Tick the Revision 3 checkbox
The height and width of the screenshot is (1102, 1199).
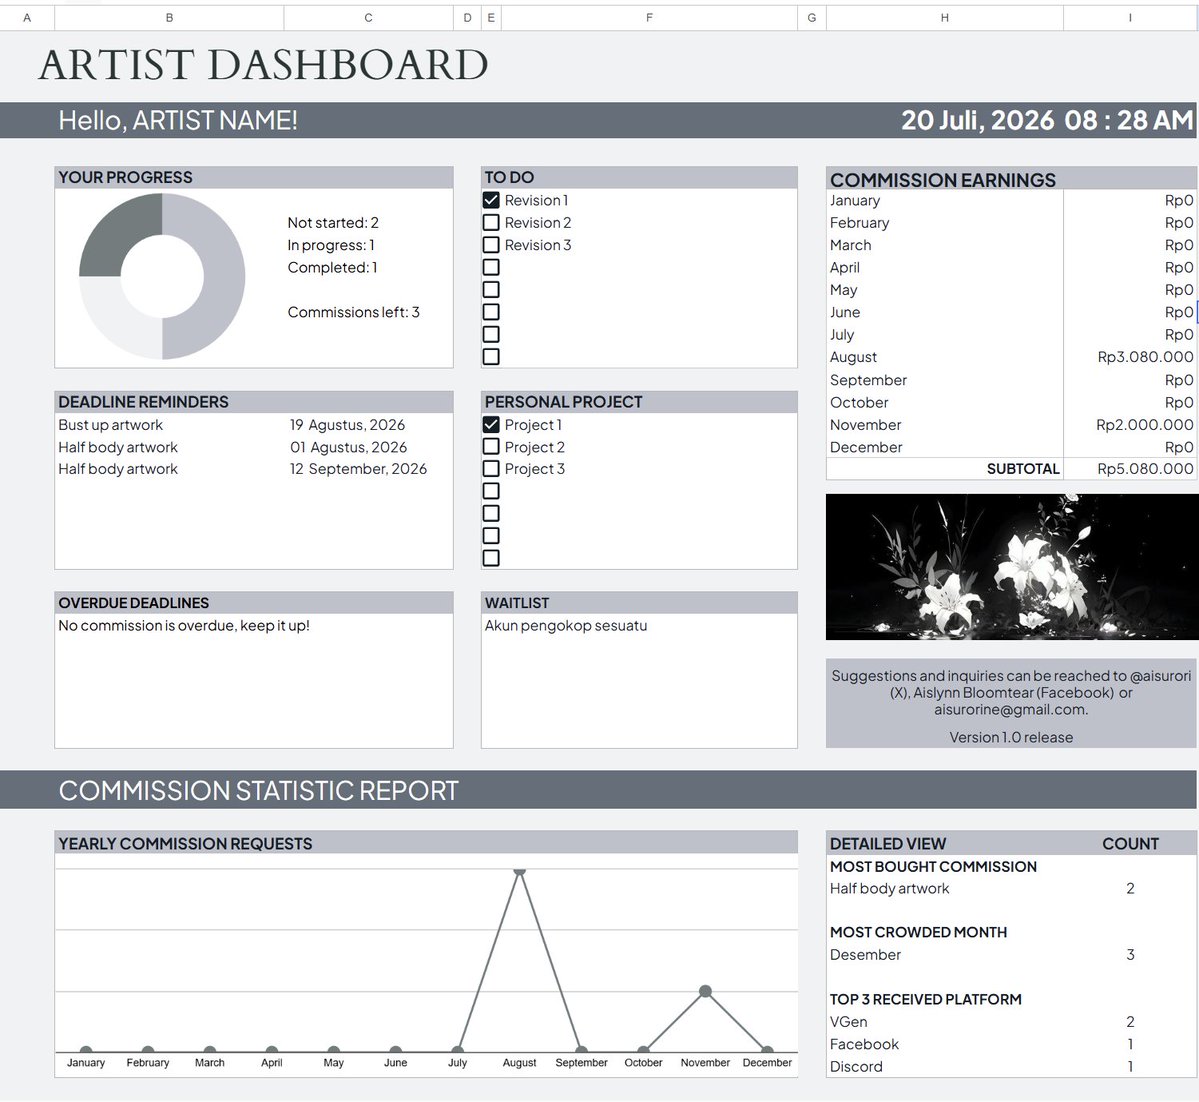tap(491, 245)
